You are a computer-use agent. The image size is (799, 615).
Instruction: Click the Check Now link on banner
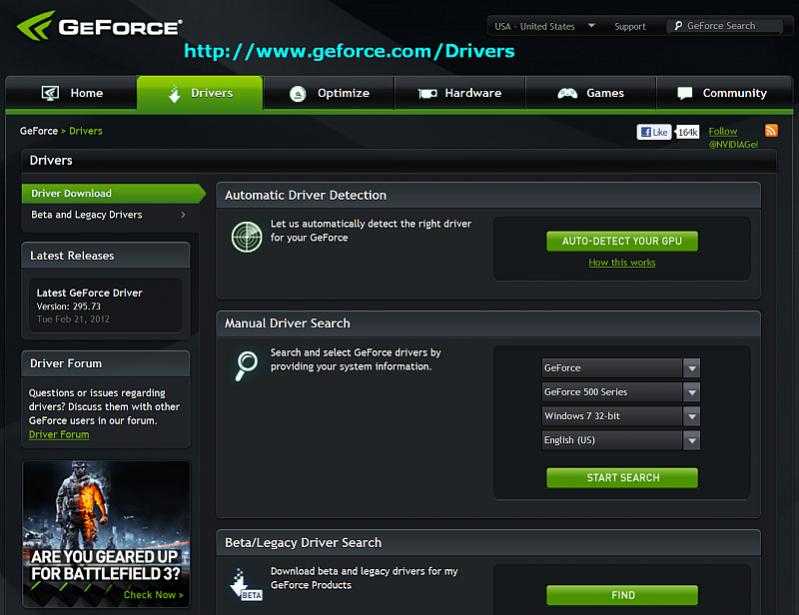153,595
